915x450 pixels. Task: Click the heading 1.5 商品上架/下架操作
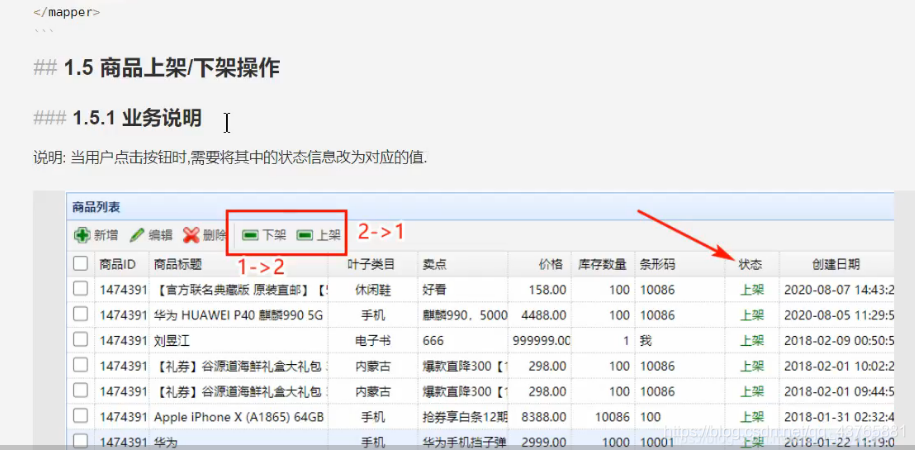[x=172, y=69]
